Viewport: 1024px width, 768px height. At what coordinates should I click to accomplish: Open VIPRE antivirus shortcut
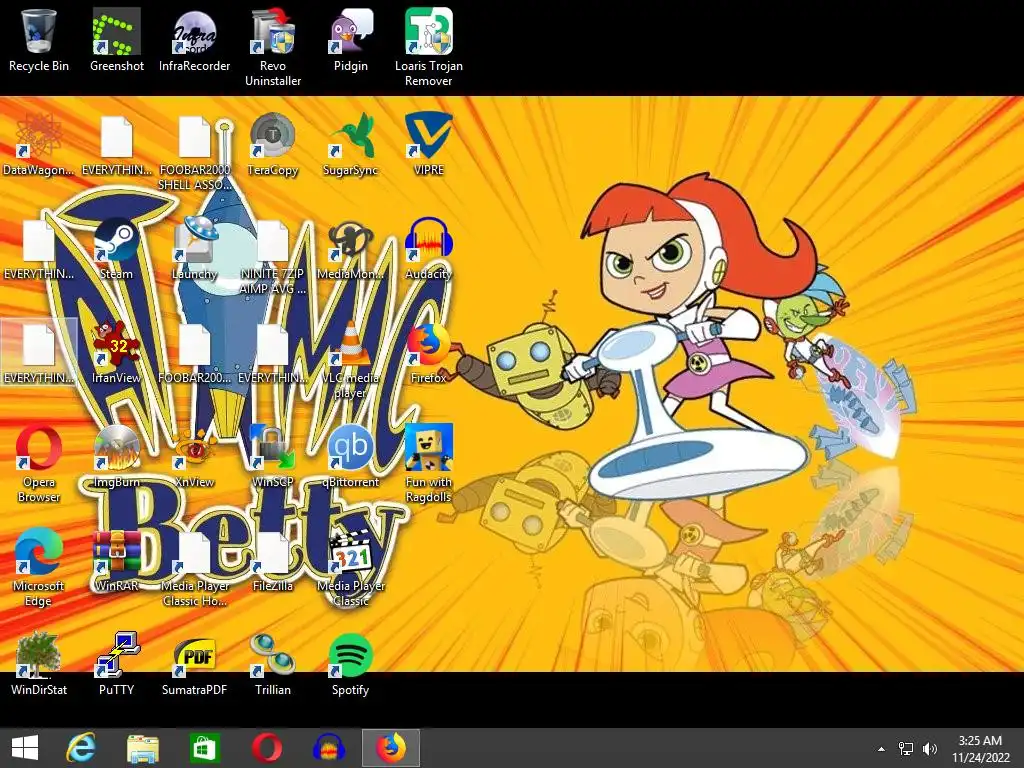pos(428,144)
